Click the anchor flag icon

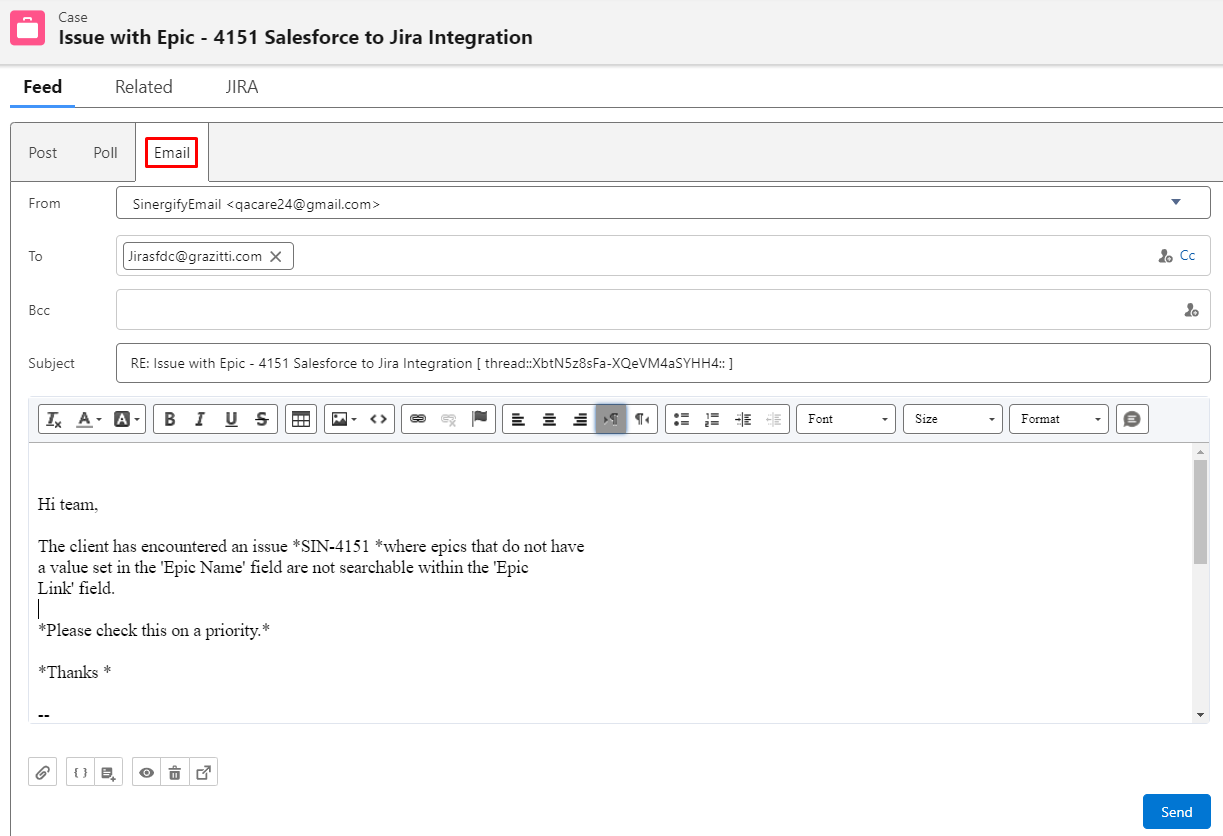[480, 419]
